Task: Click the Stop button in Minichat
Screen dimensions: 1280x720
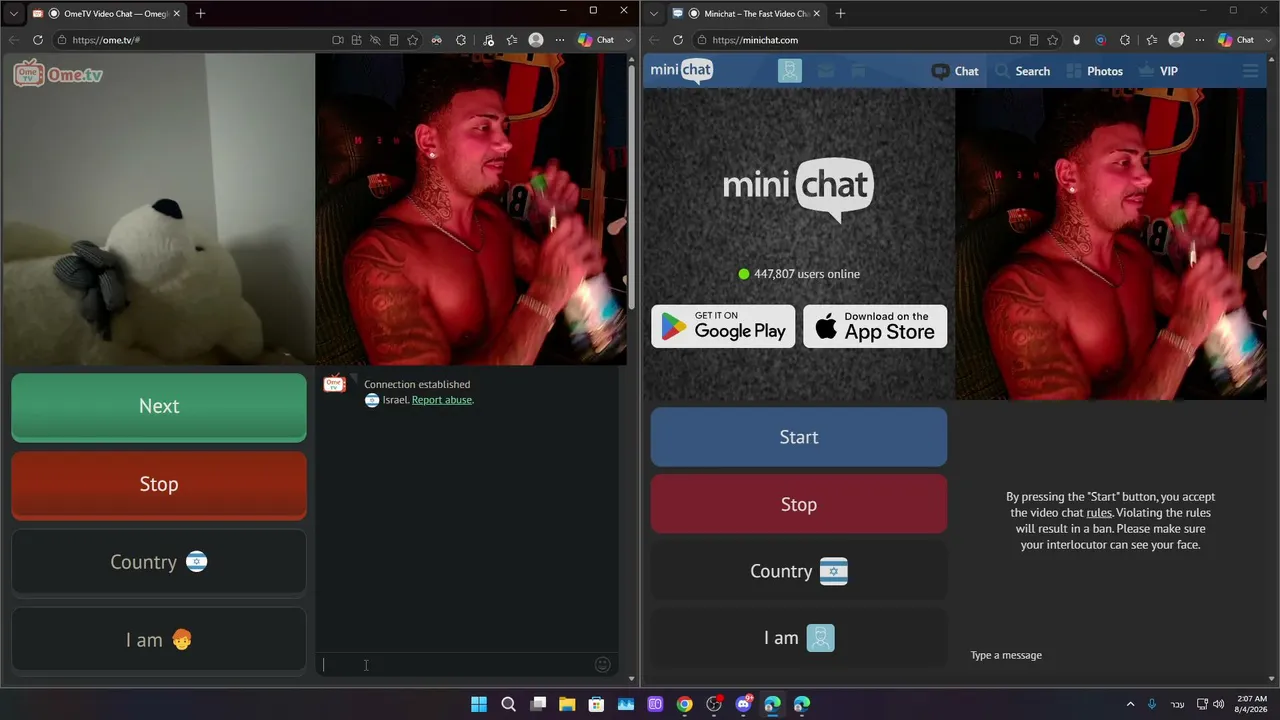Action: tap(799, 504)
